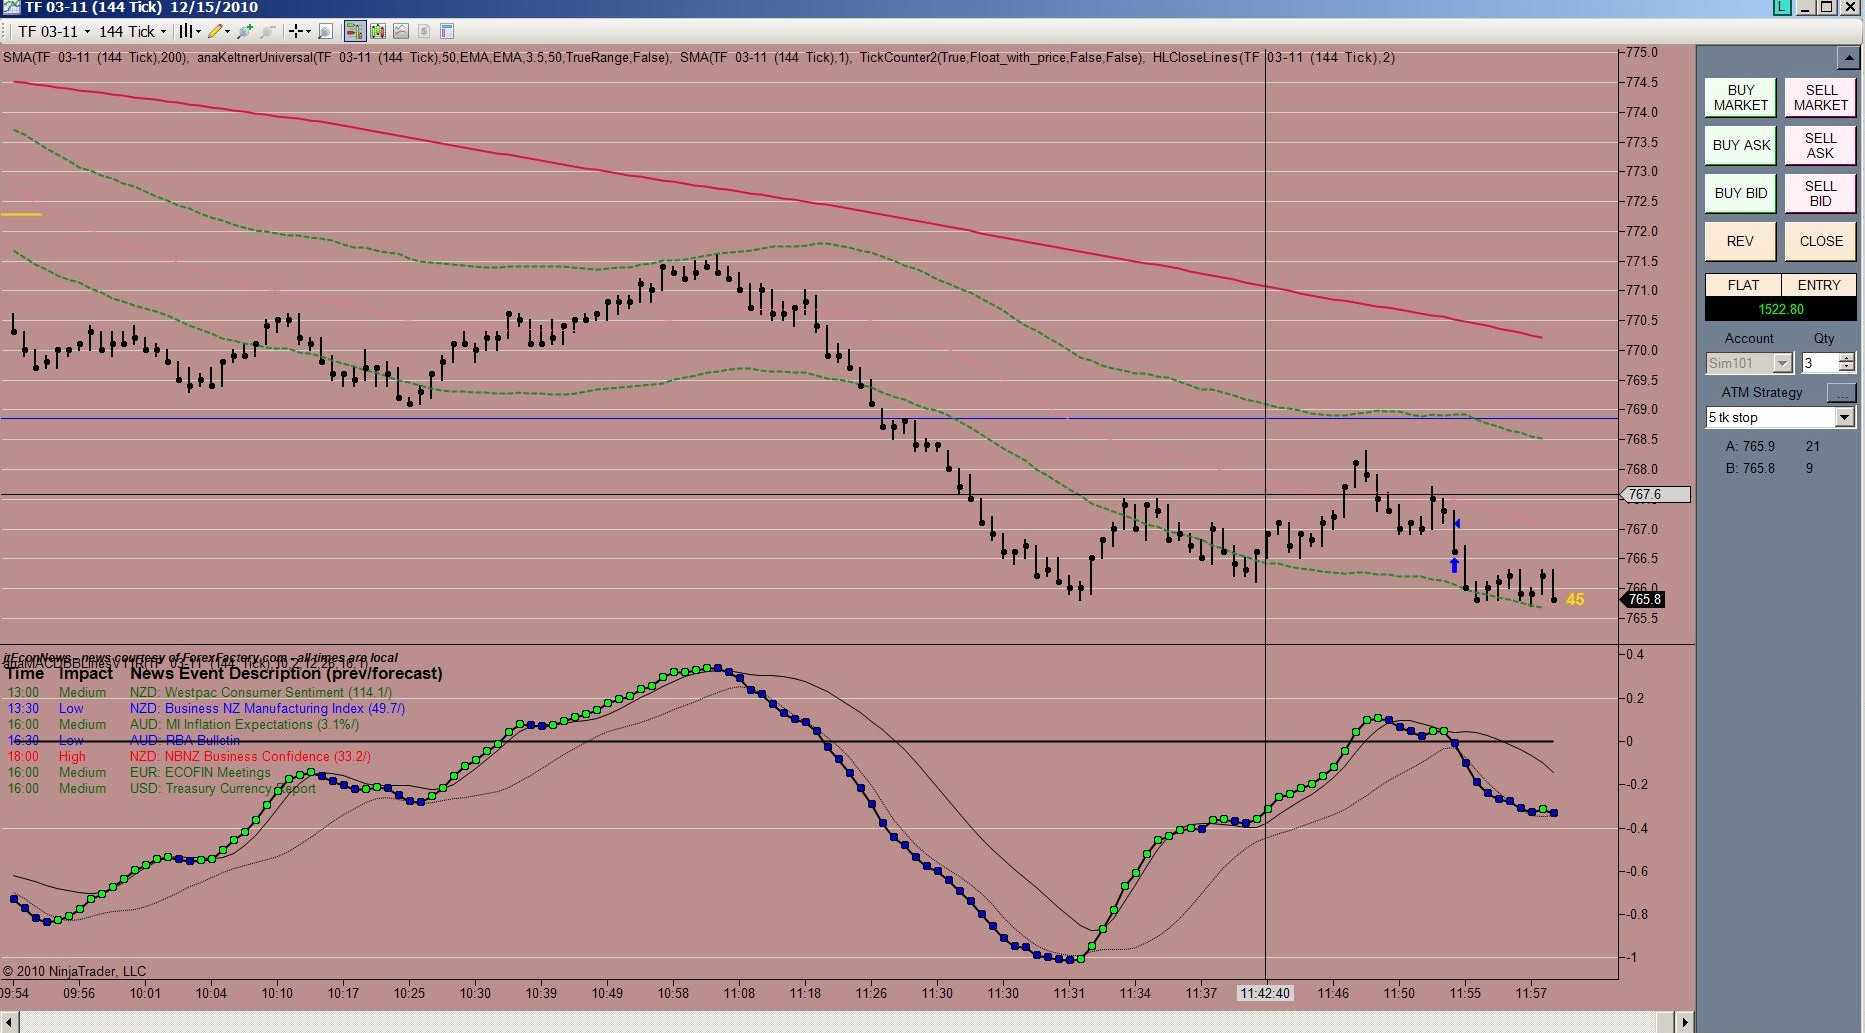Open the TF 03-11 instrument dropdown

click(54, 32)
